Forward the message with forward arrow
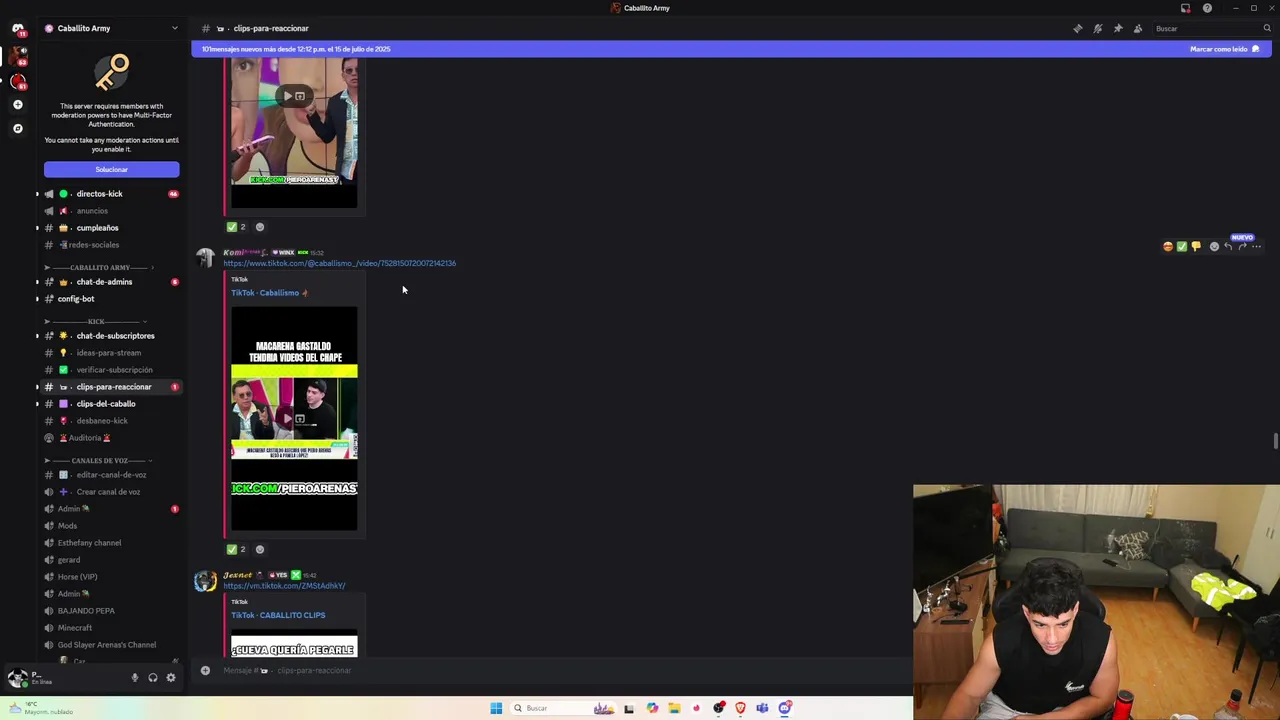Viewport: 1280px width, 720px height. point(1242,246)
